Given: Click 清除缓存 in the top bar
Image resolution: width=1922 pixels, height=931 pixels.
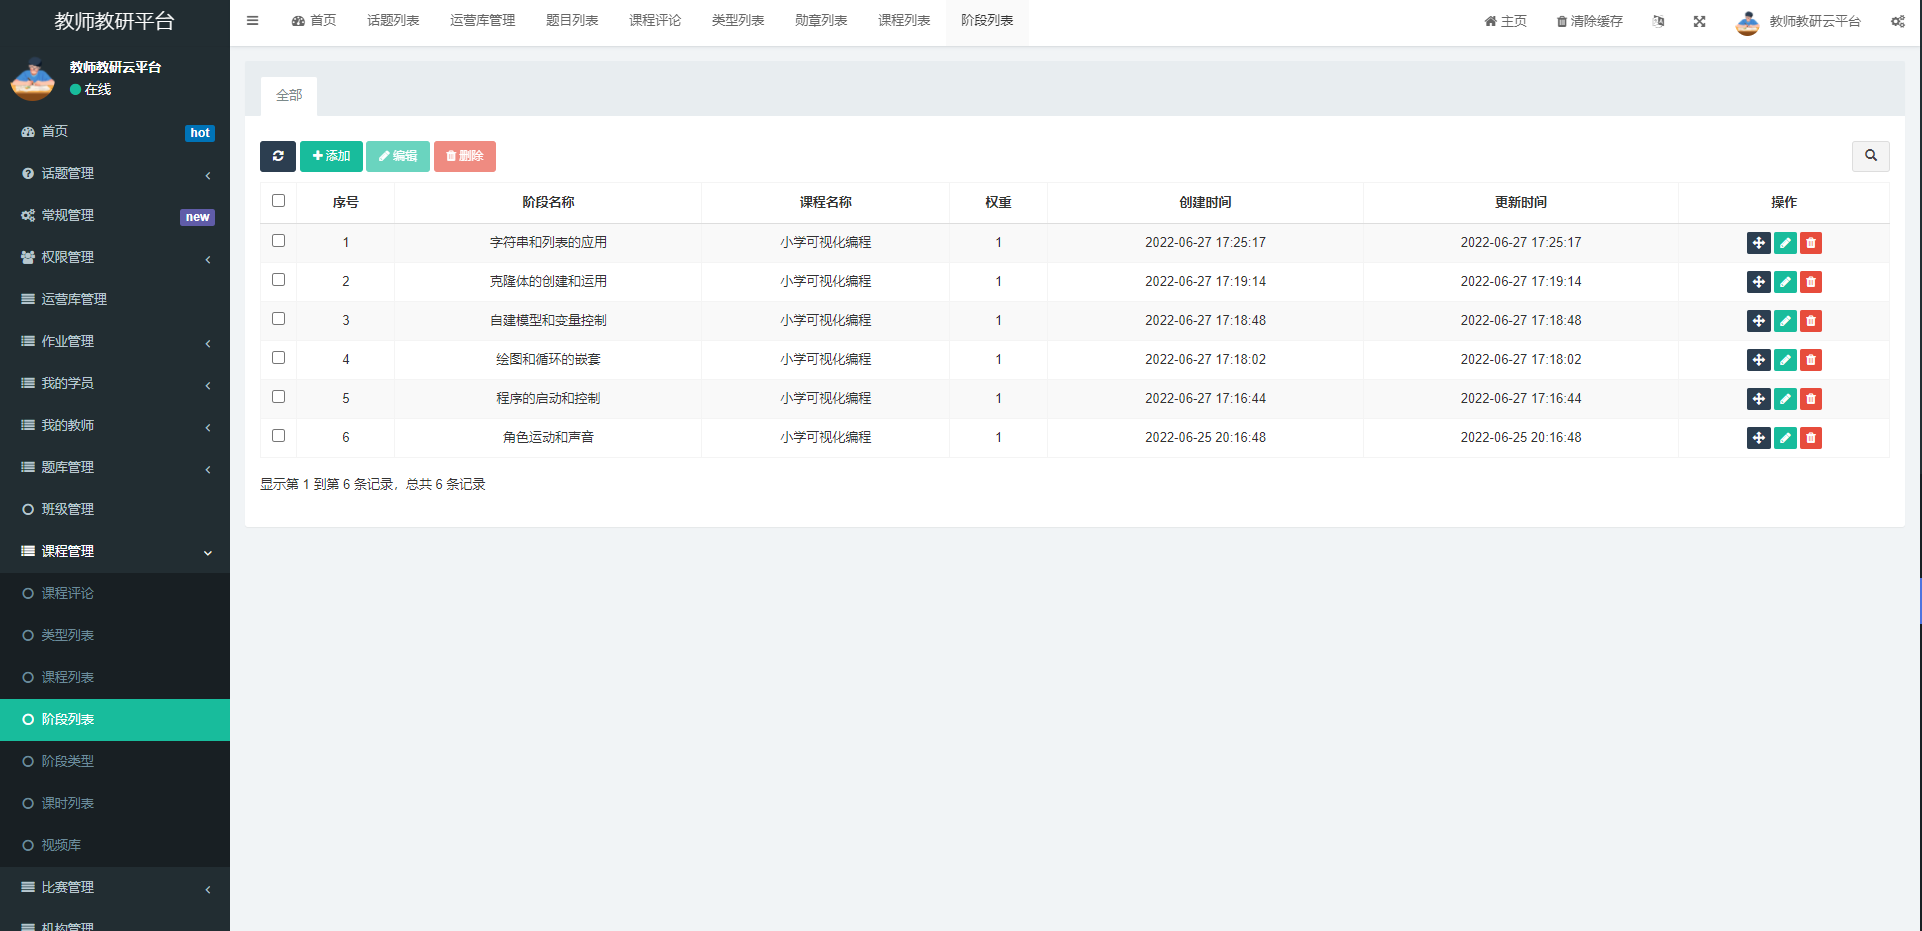Looking at the screenshot, I should (x=1589, y=21).
